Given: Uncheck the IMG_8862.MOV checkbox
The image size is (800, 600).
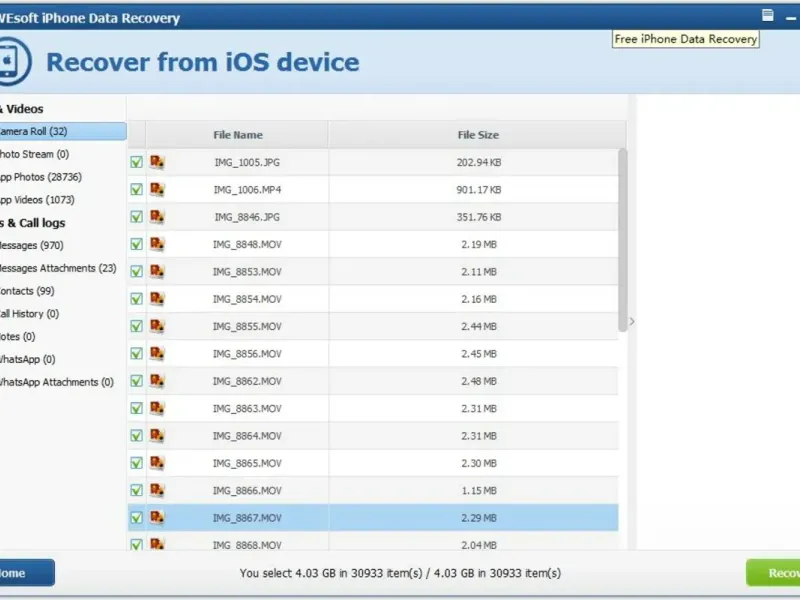Looking at the screenshot, I should [136, 381].
